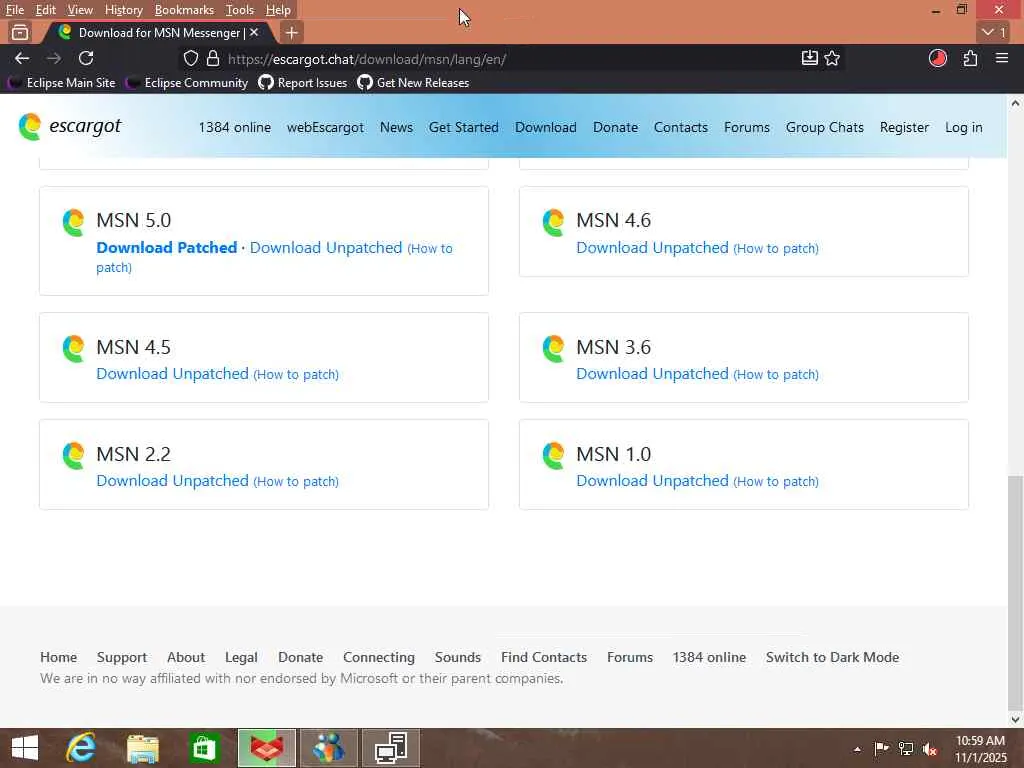Click the MSN 2.2 logo icon
The height and width of the screenshot is (768, 1024).
pyautogui.click(x=73, y=455)
